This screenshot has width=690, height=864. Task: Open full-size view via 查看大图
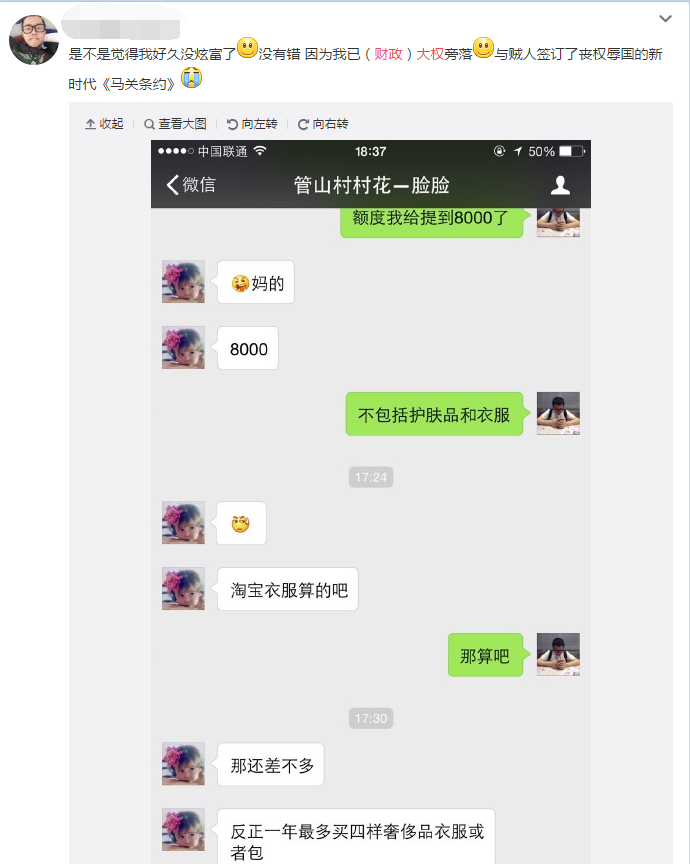(175, 124)
